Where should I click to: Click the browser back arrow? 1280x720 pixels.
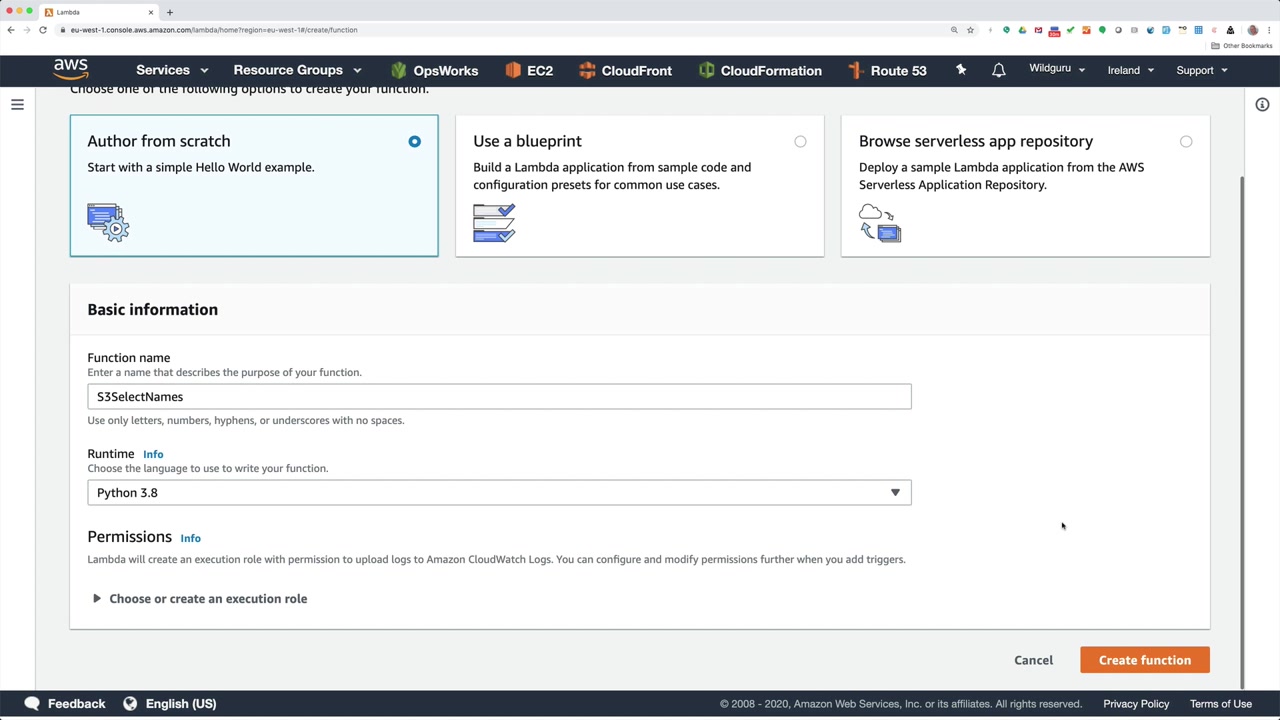pos(11,30)
